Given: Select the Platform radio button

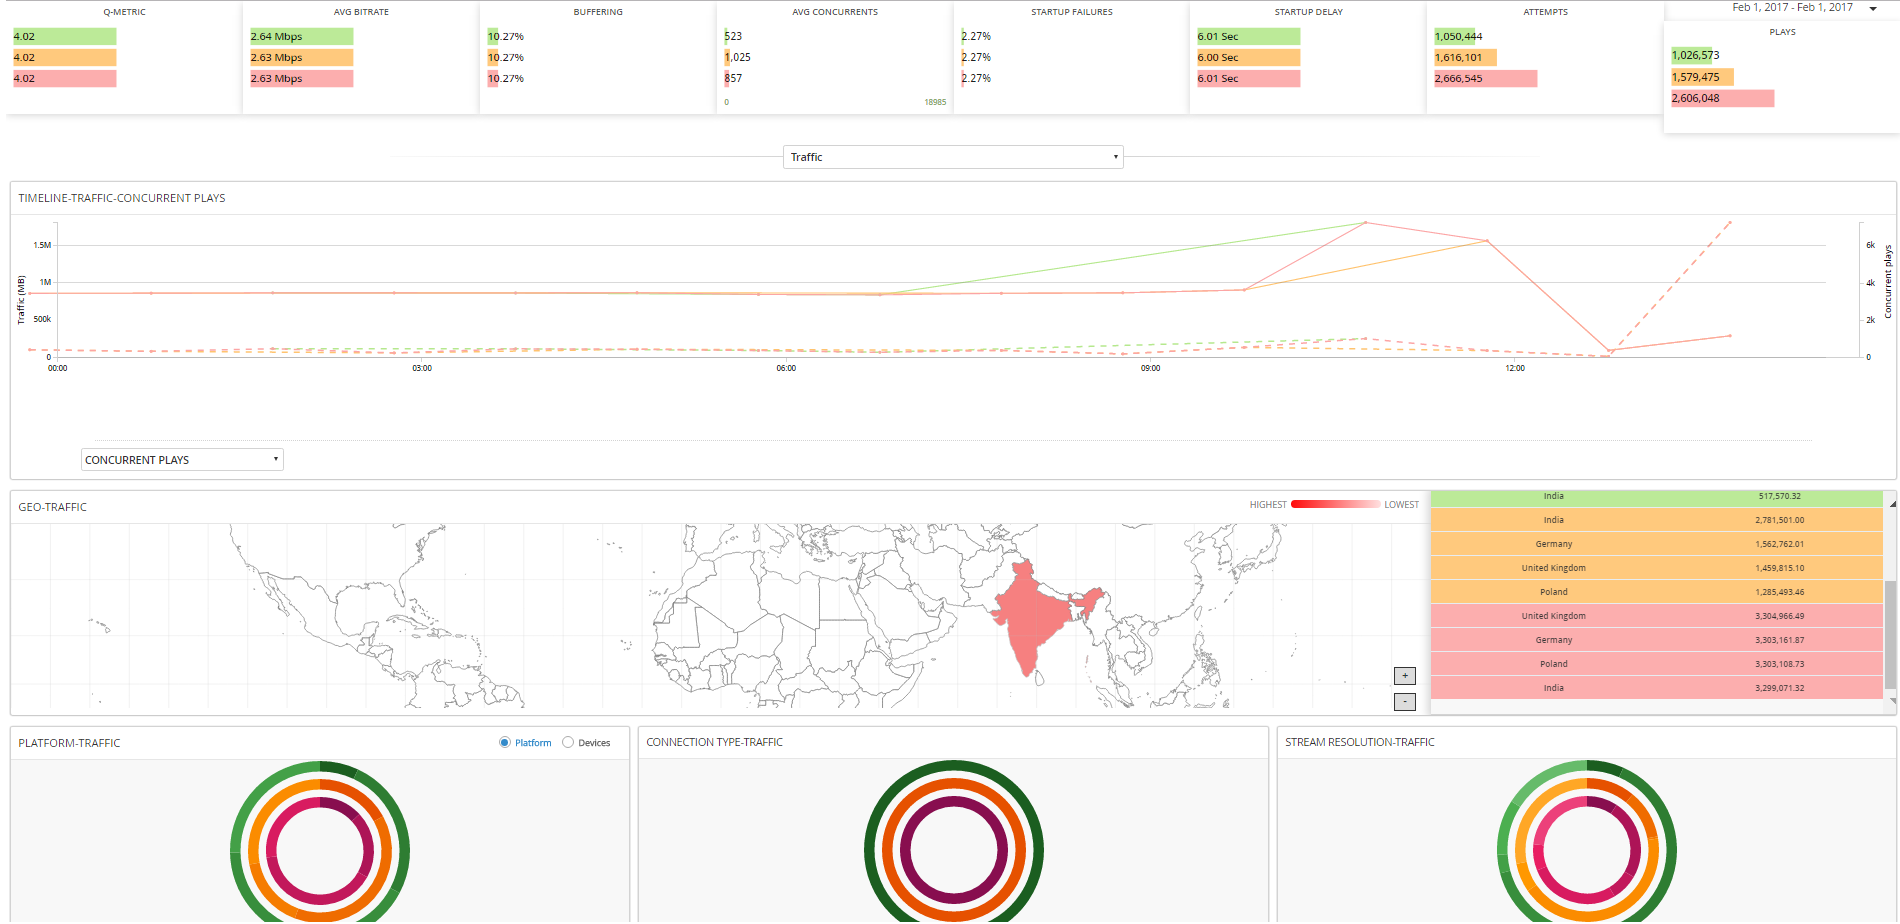Looking at the screenshot, I should pos(505,742).
